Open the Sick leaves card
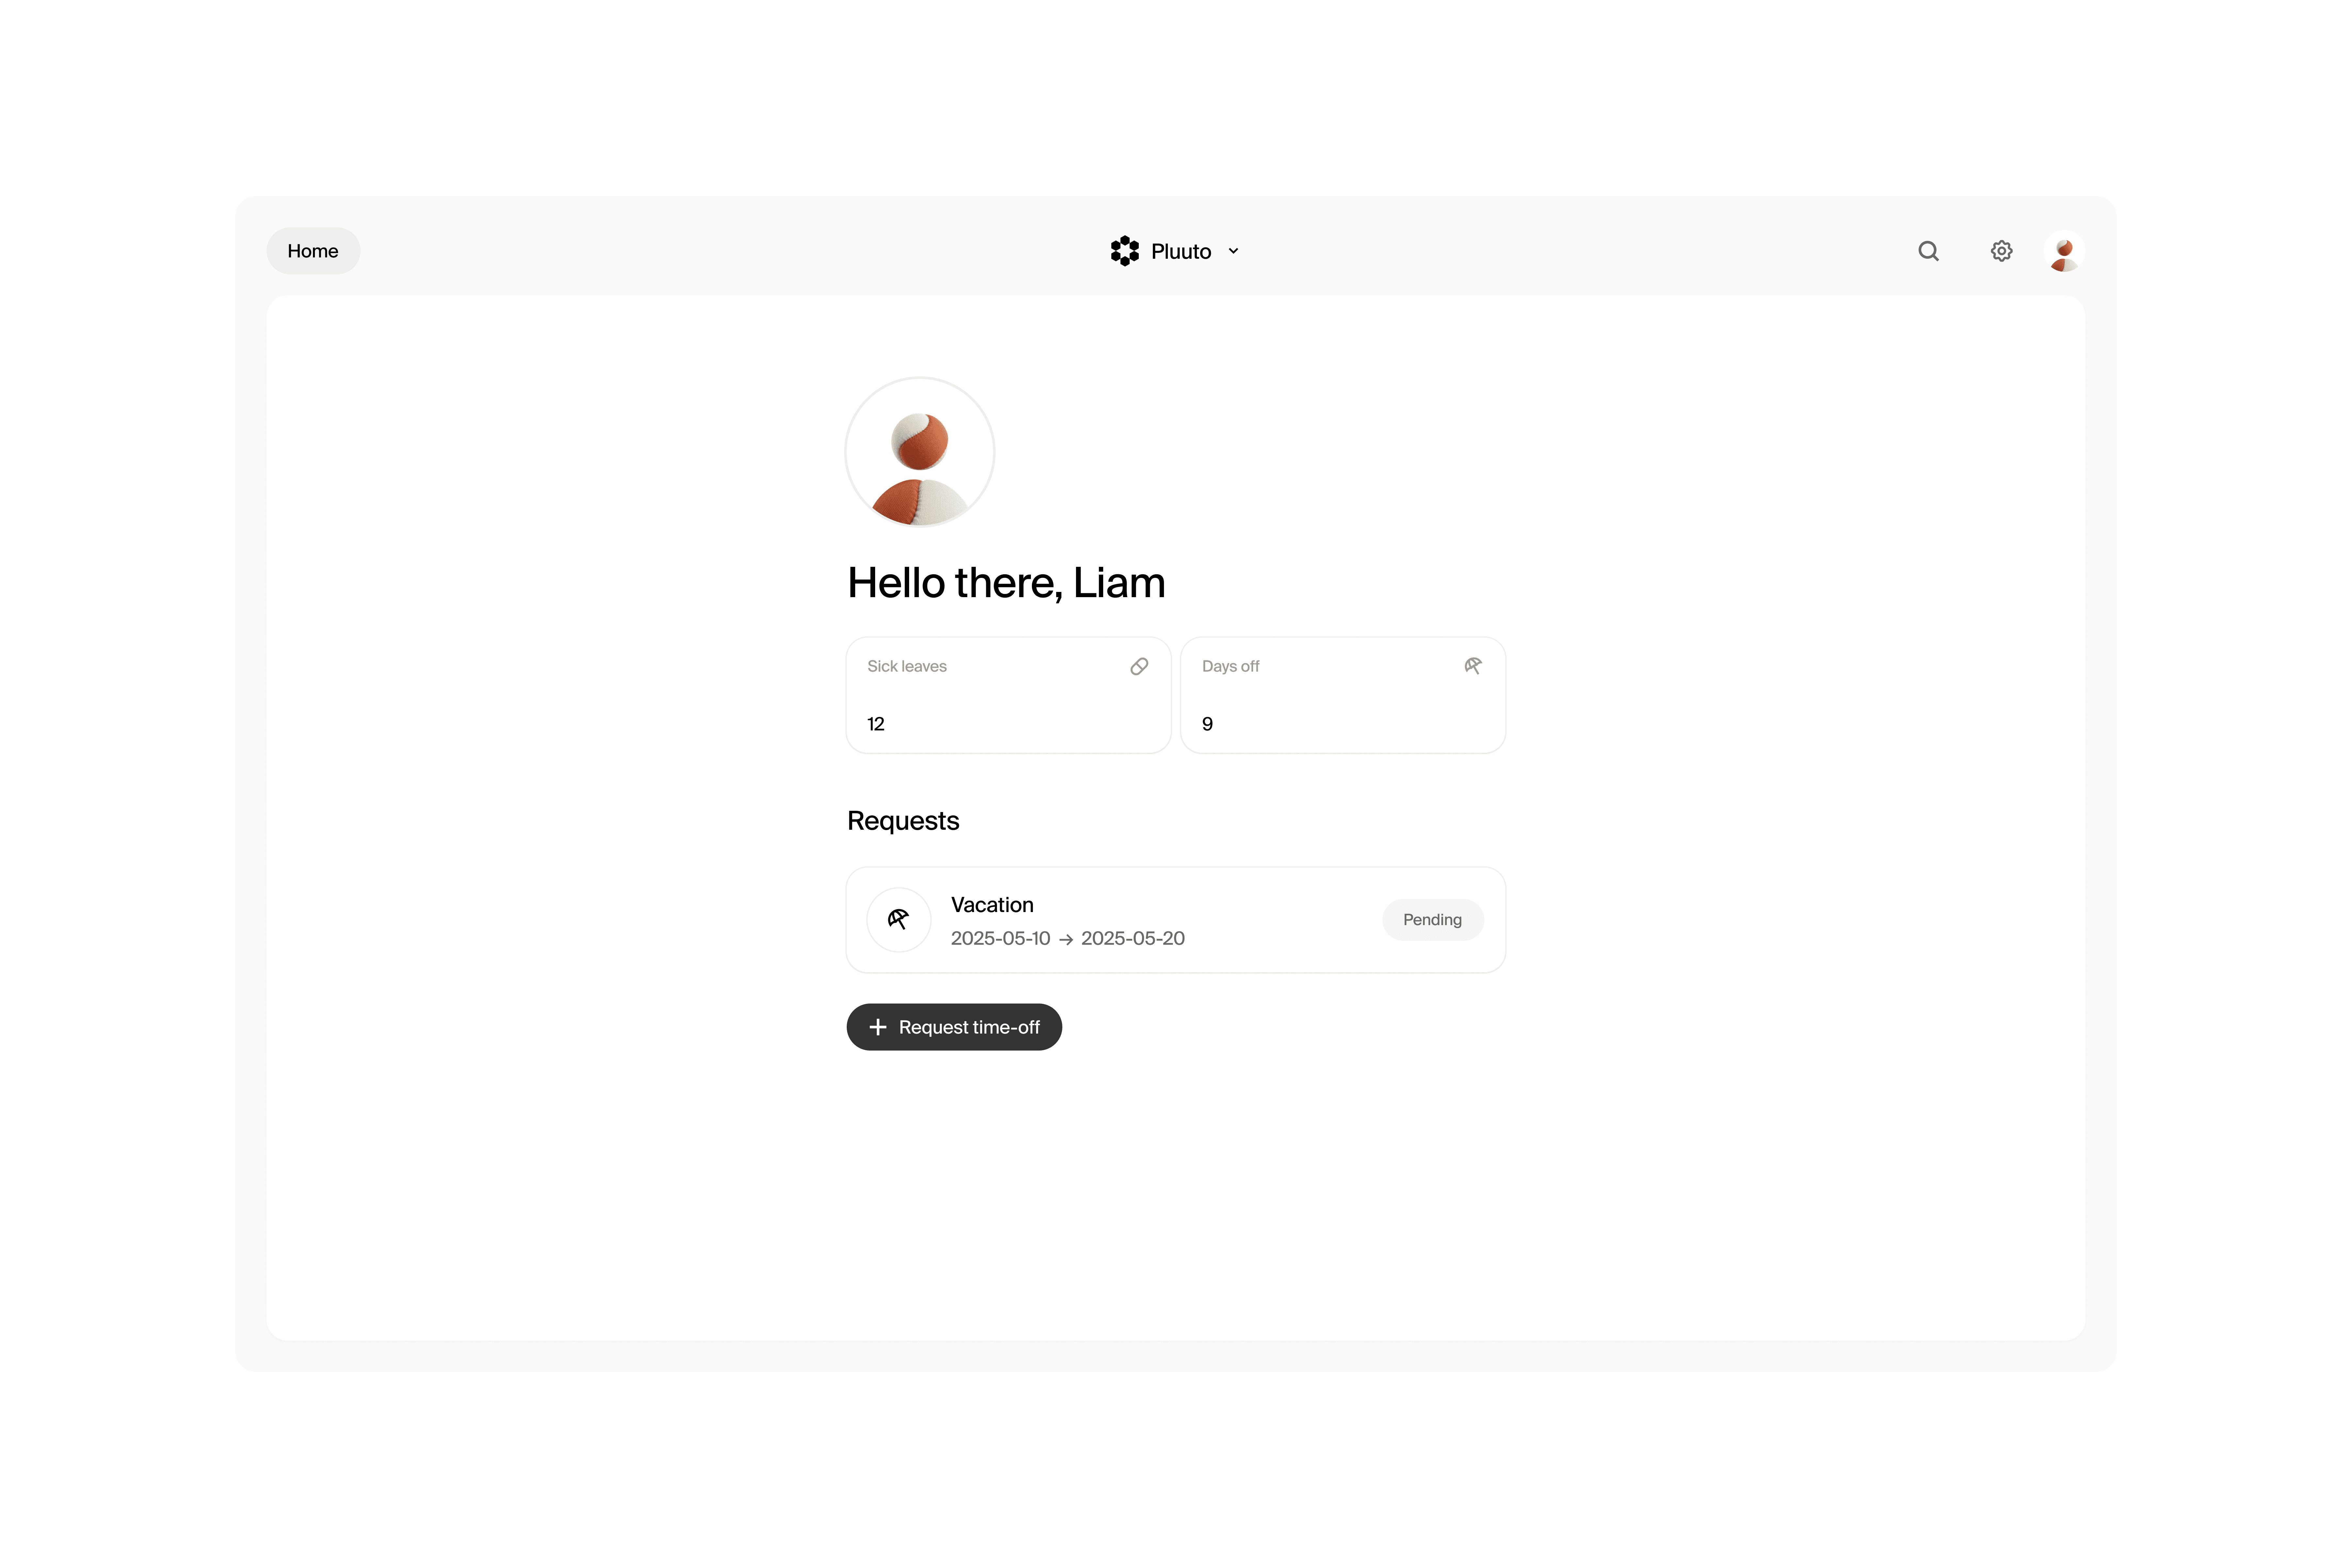Image resolution: width=2352 pixels, height=1568 pixels. [1008, 695]
